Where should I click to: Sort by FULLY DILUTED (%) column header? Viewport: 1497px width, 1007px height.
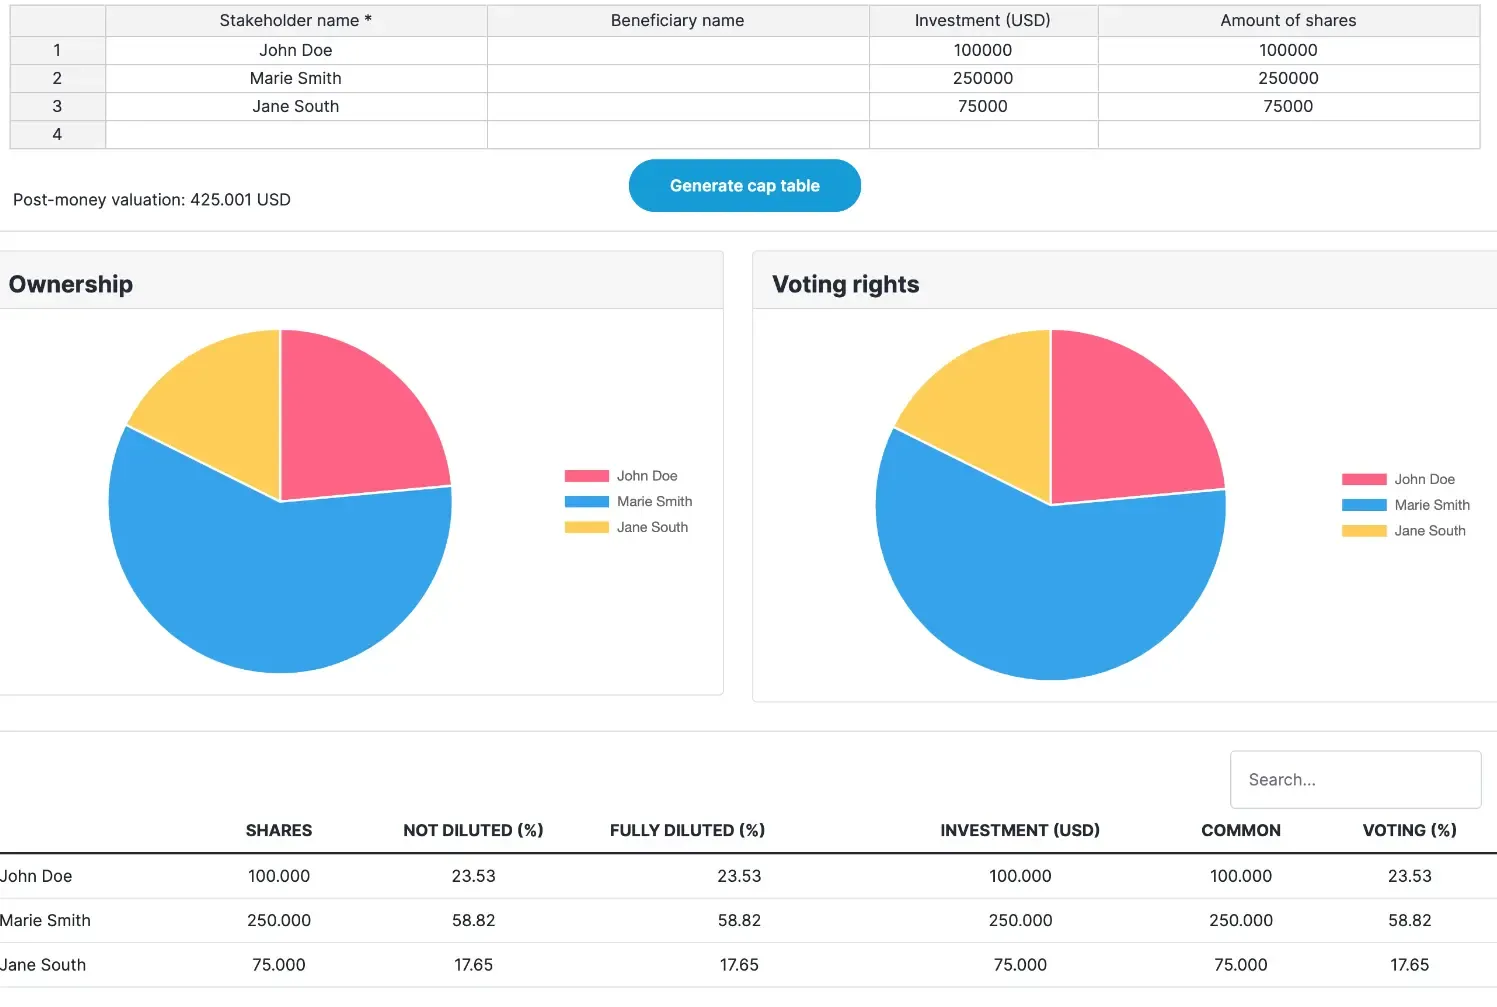[687, 831]
